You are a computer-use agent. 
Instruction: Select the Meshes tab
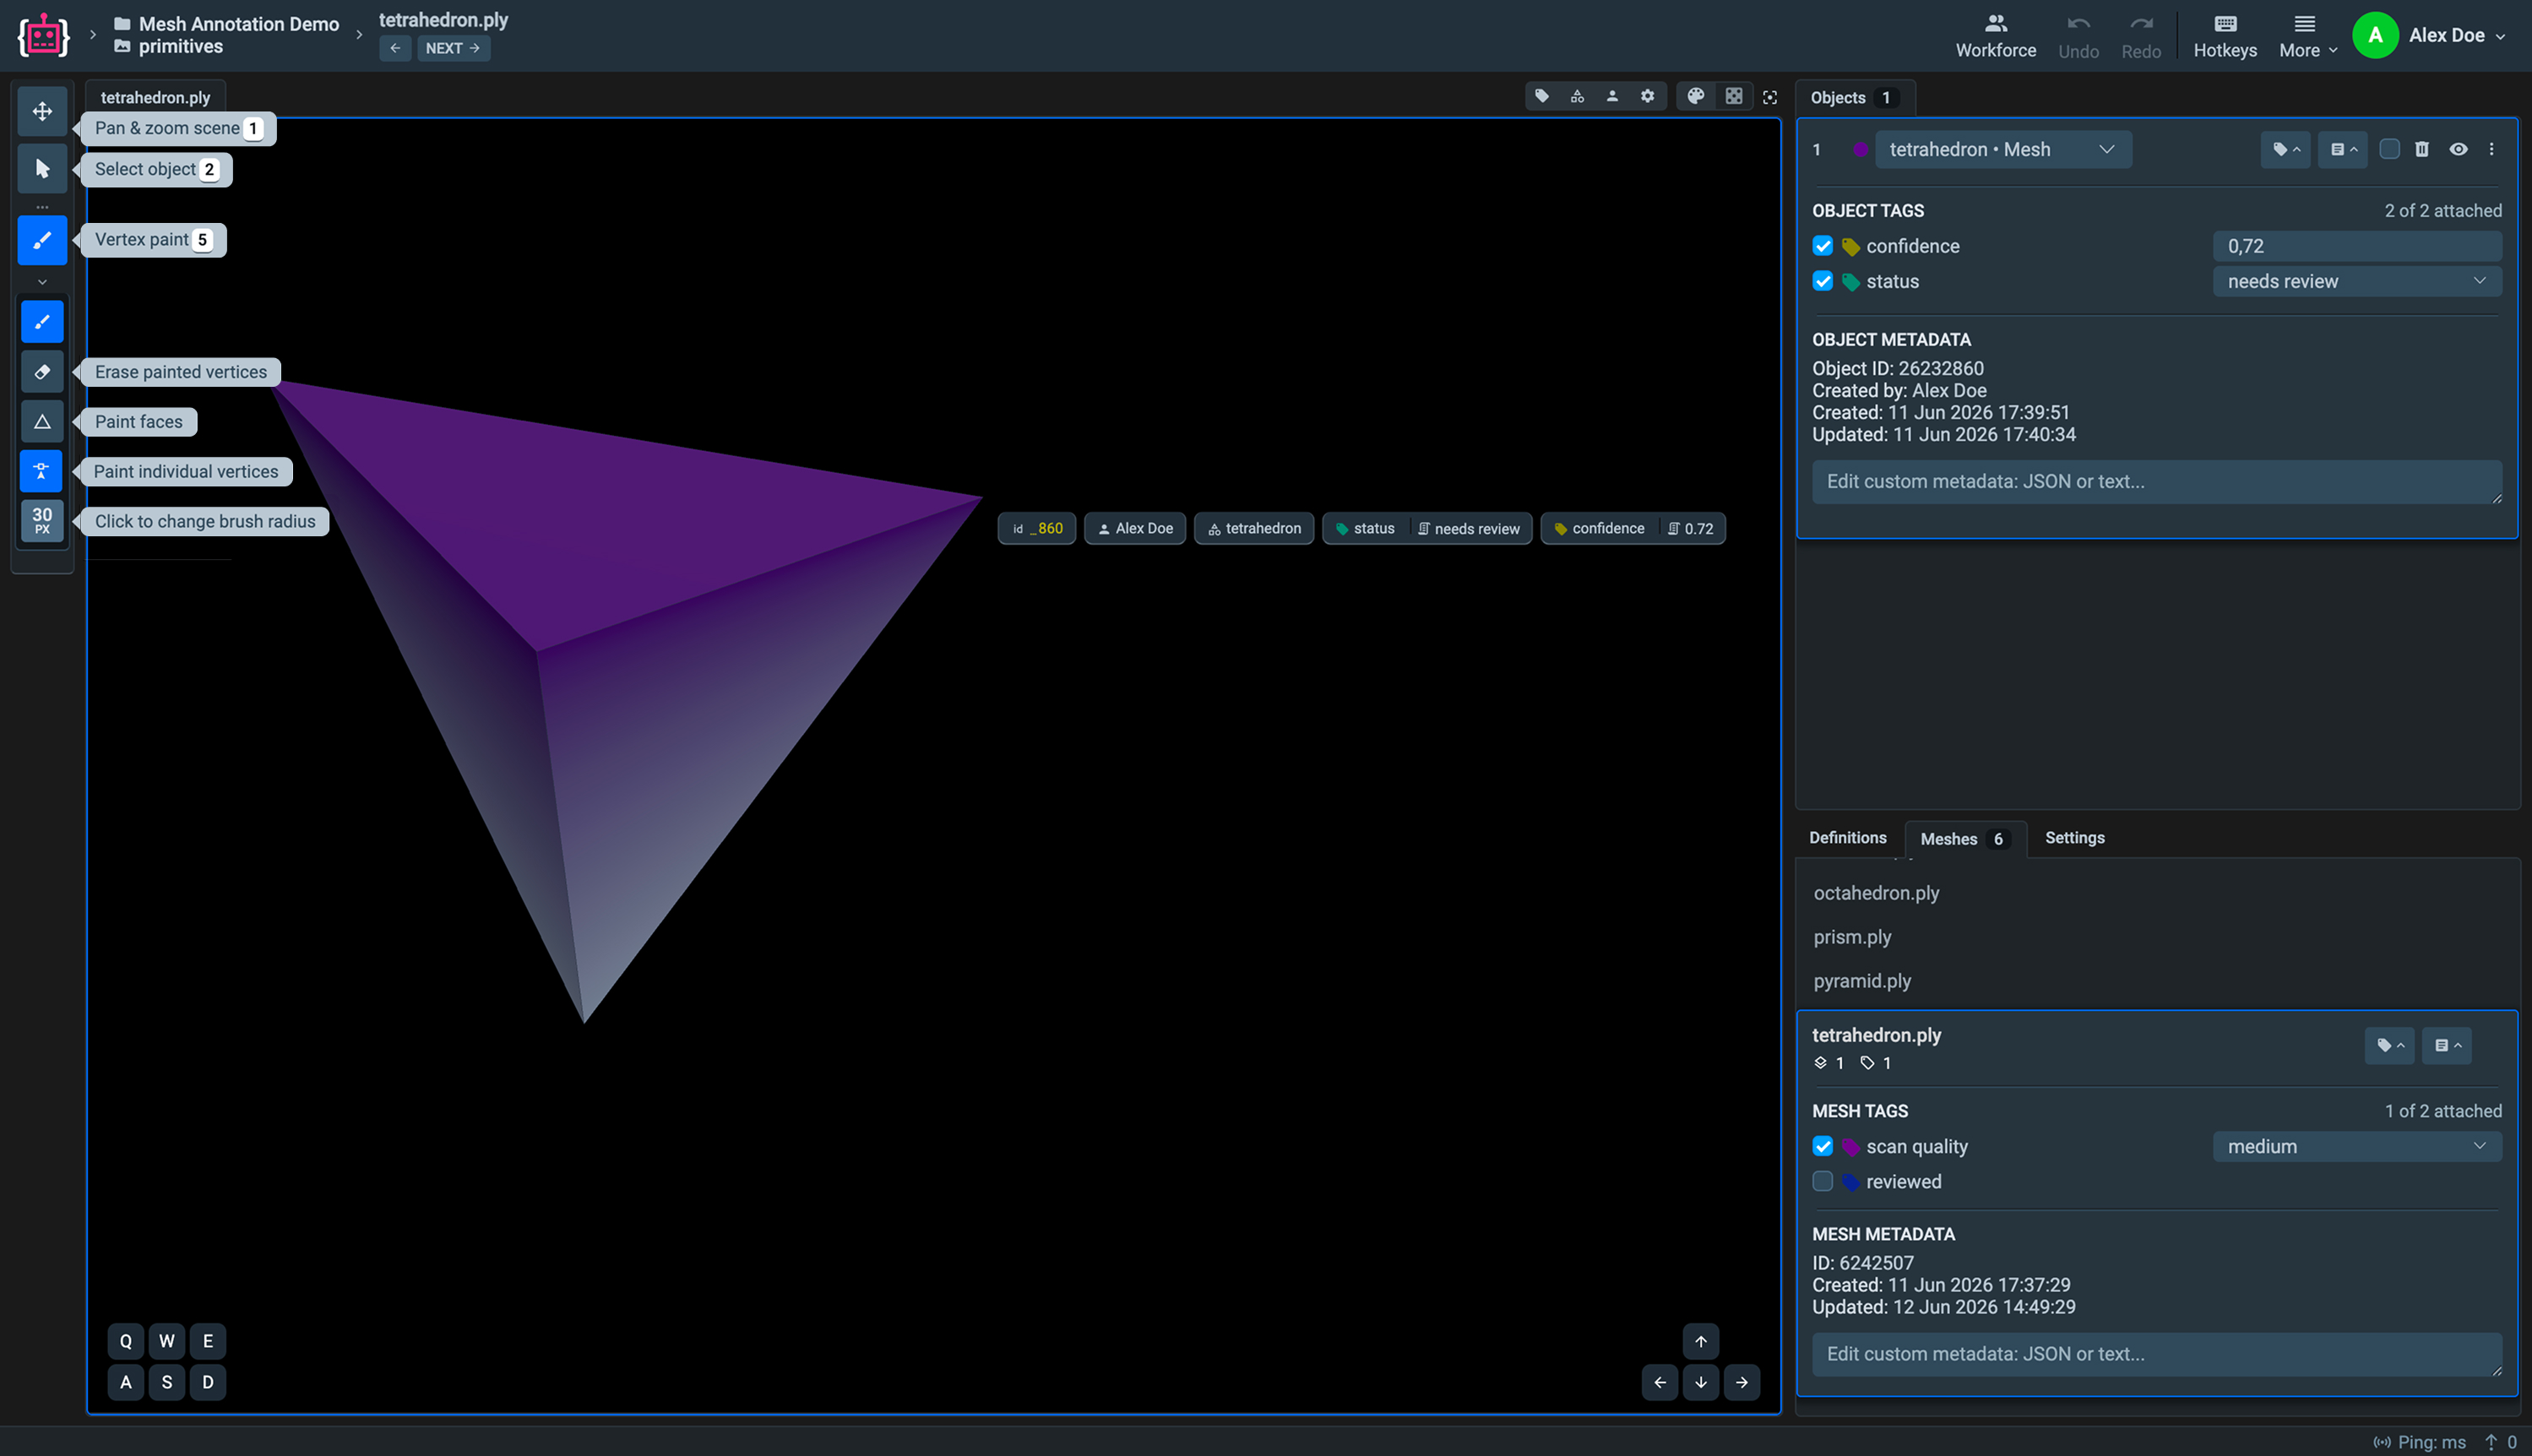click(x=1965, y=839)
